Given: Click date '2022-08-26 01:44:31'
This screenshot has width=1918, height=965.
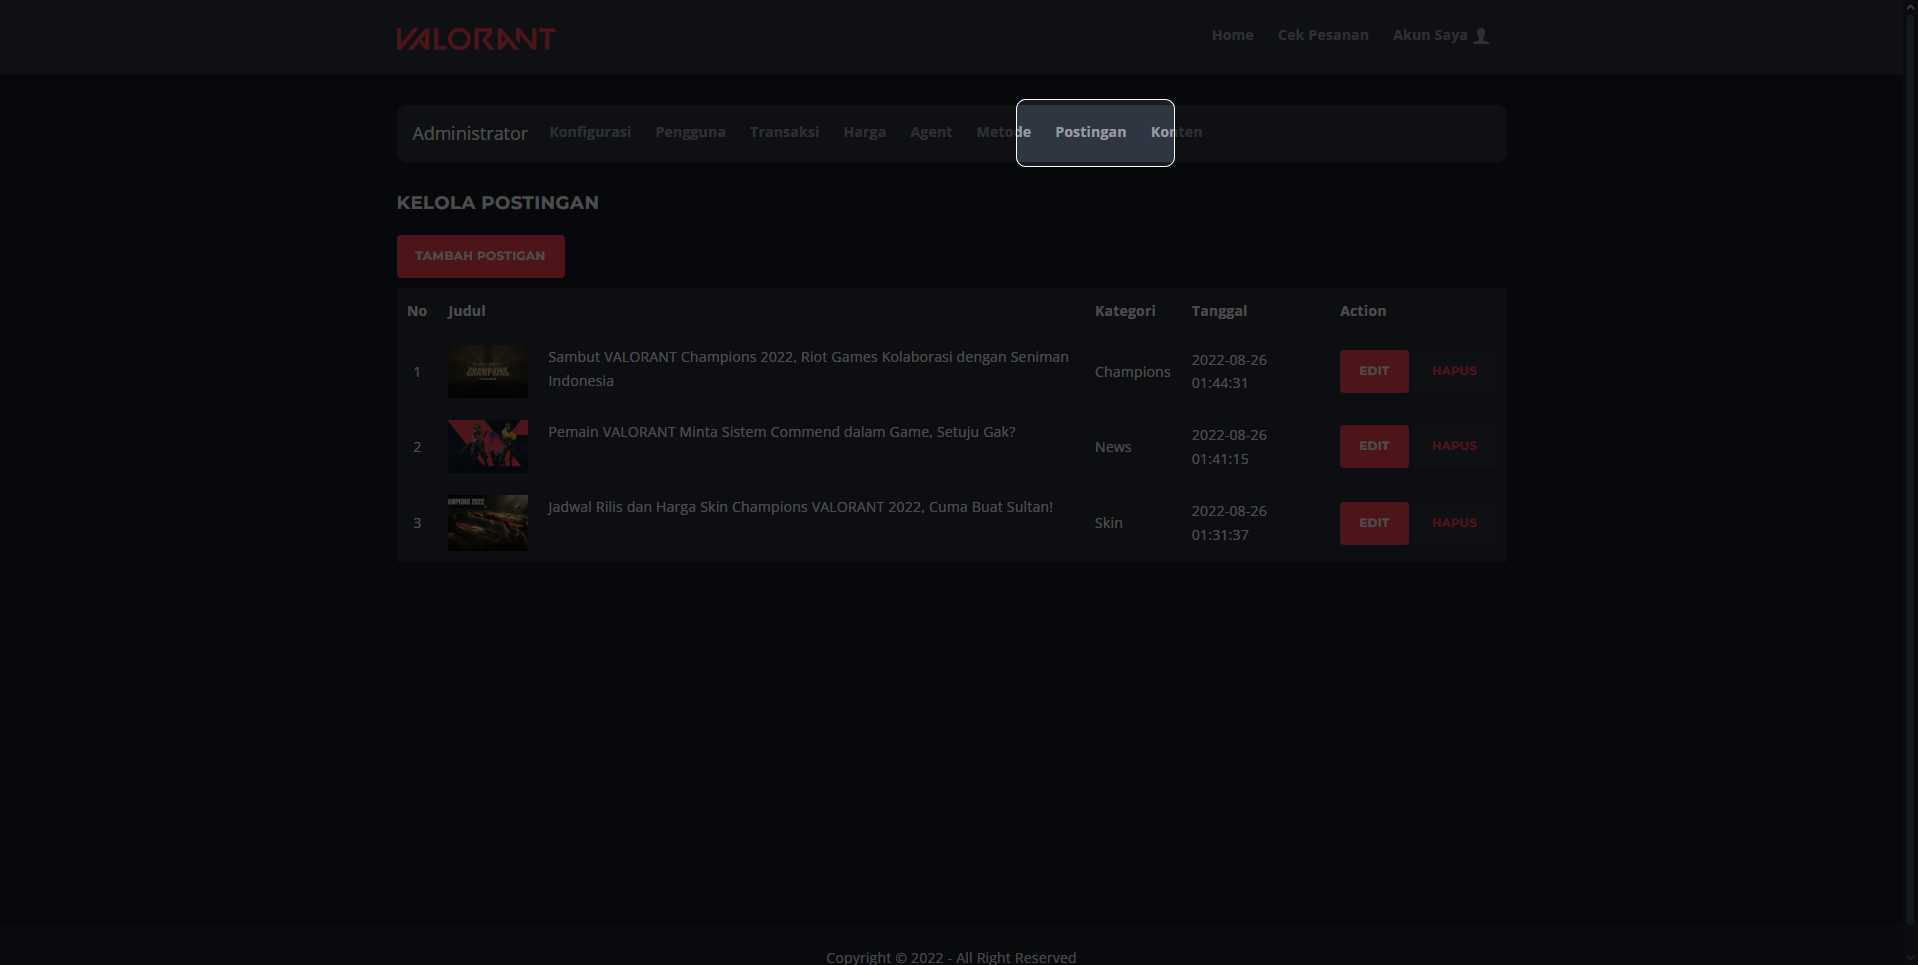Looking at the screenshot, I should [x=1229, y=371].
